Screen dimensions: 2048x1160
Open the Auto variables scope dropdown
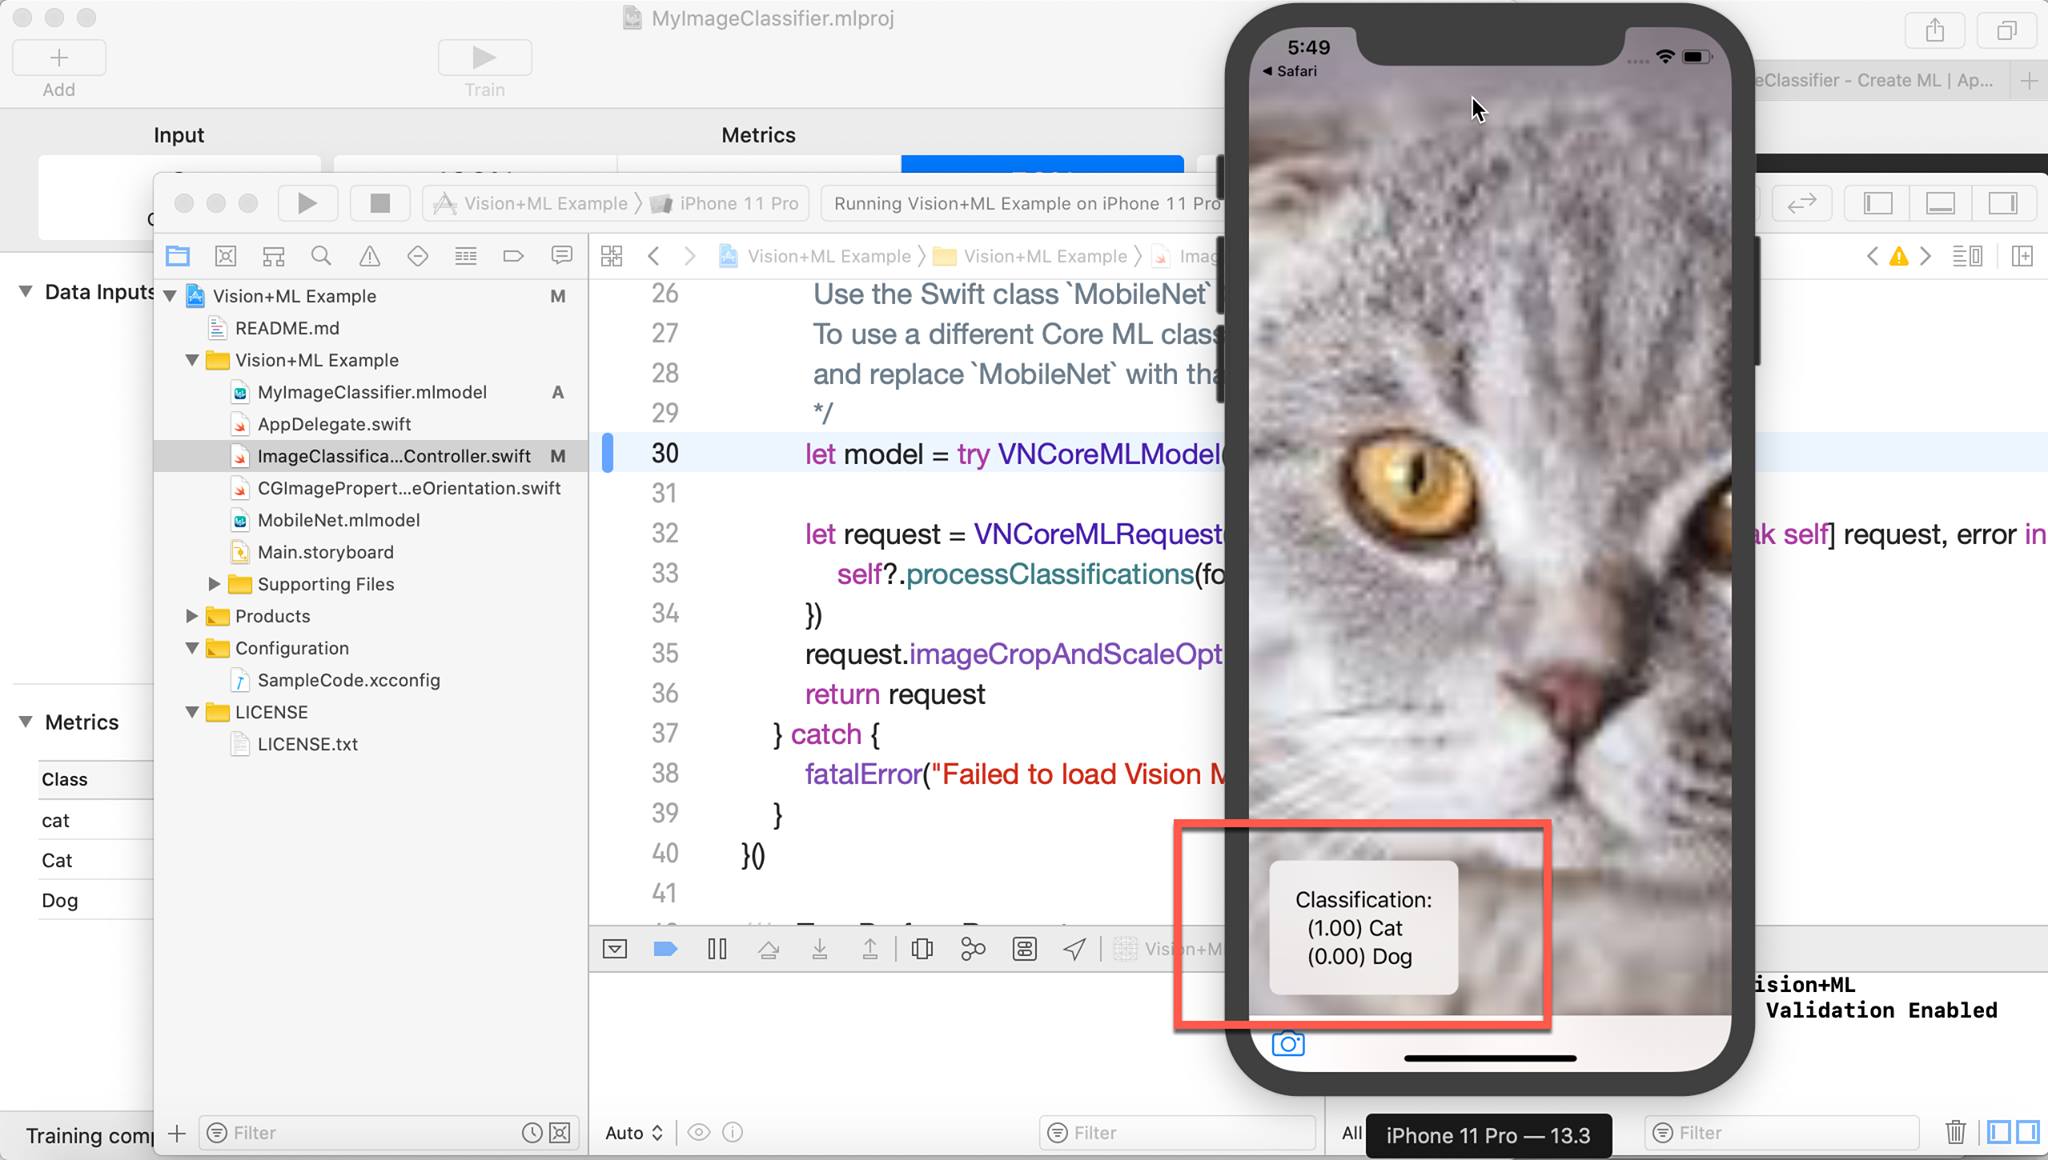coord(634,1133)
